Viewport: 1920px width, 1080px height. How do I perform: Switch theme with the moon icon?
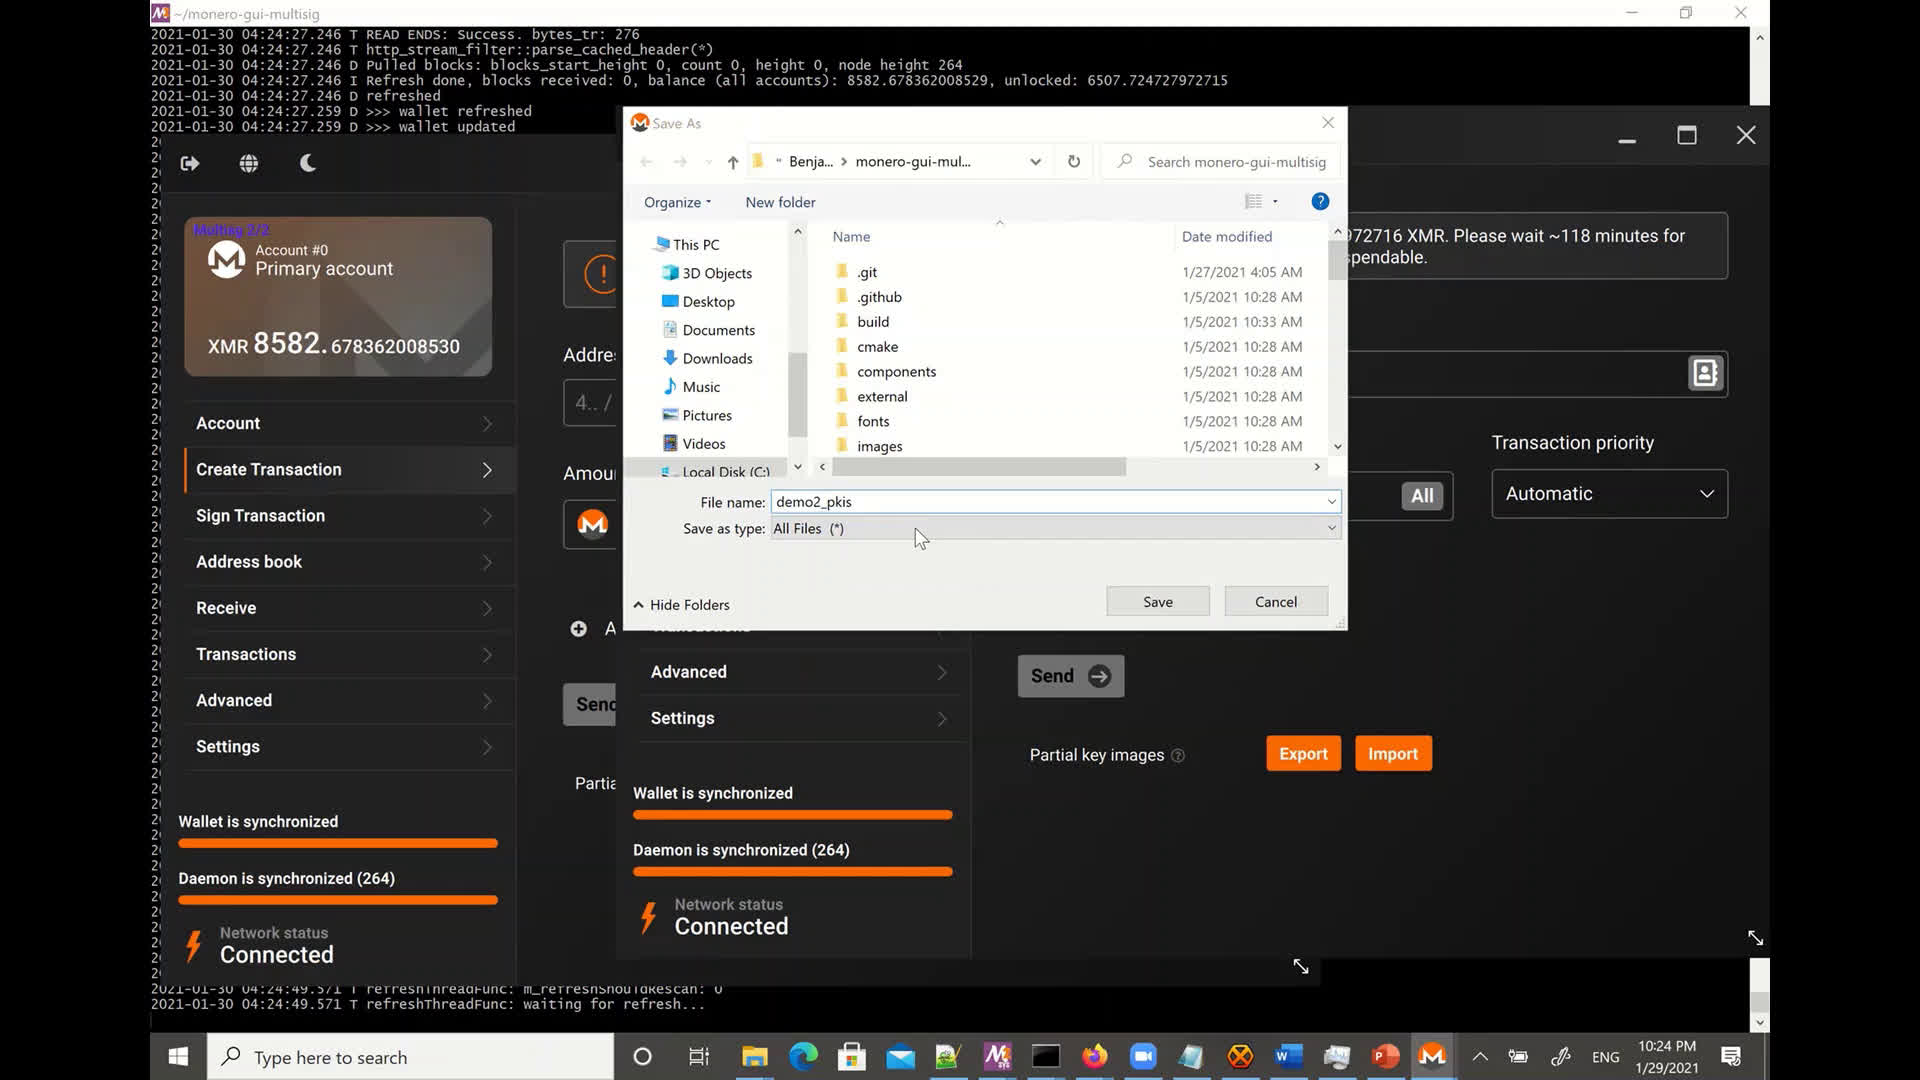(307, 162)
